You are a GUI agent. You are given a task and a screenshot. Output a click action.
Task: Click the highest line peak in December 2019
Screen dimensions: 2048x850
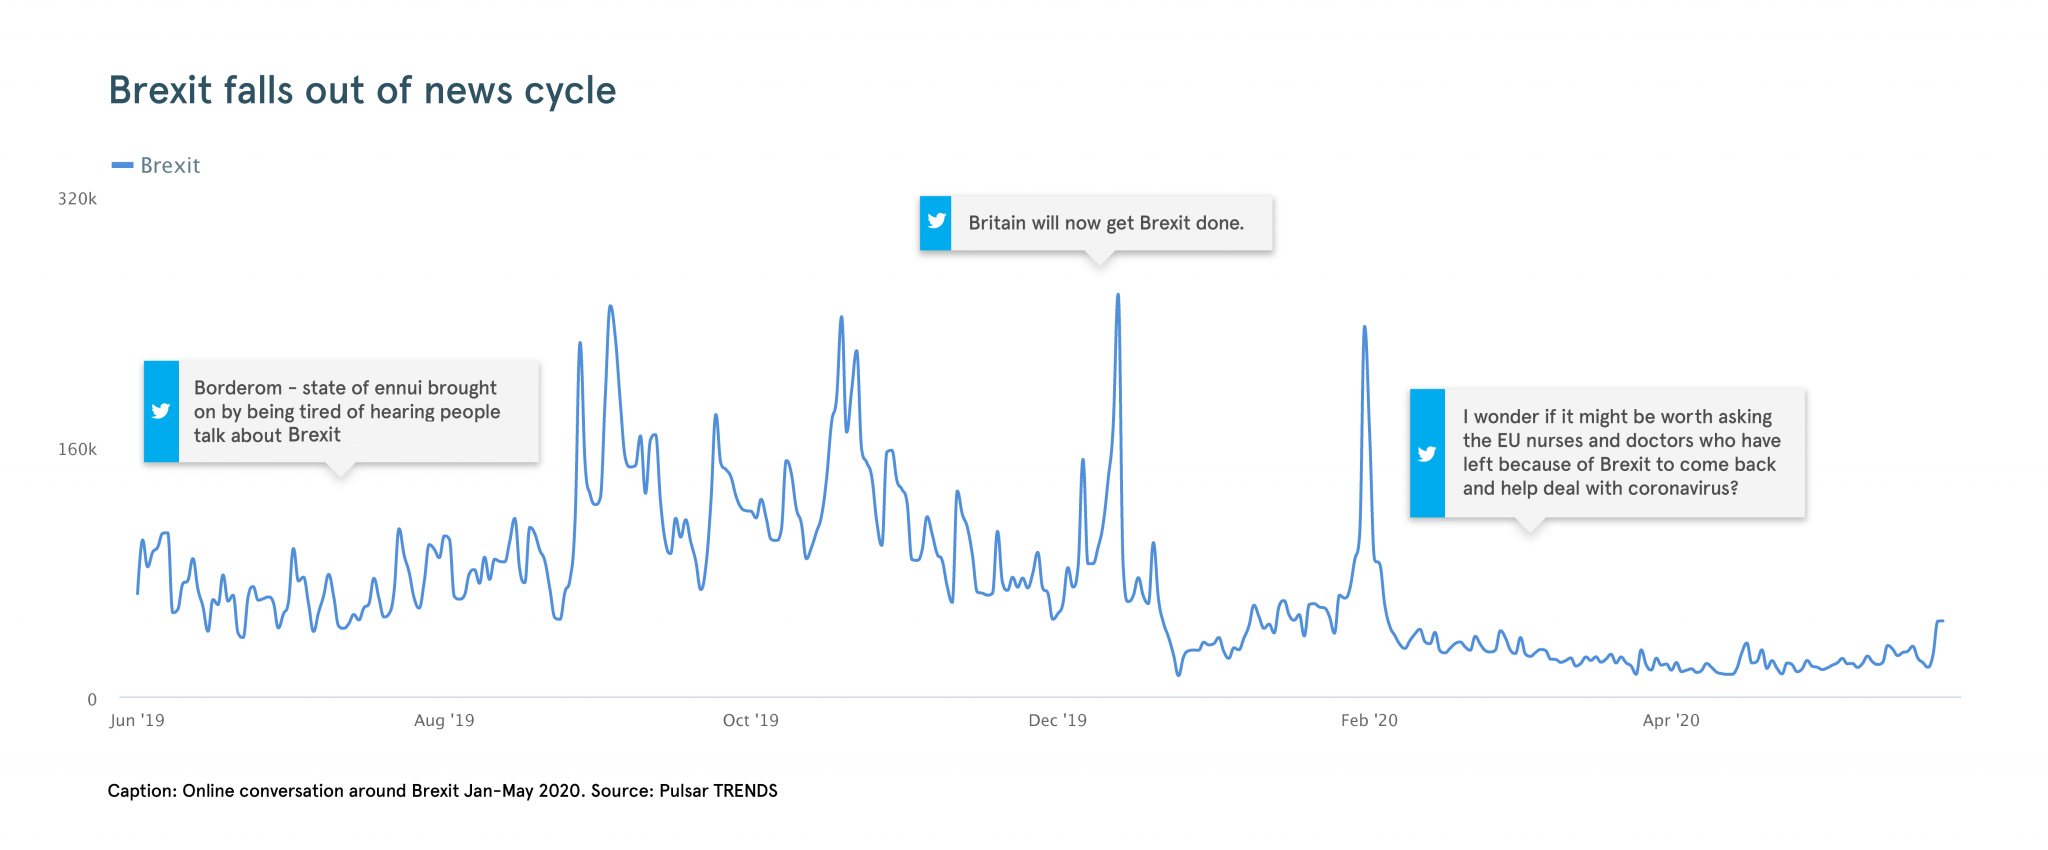1118,295
